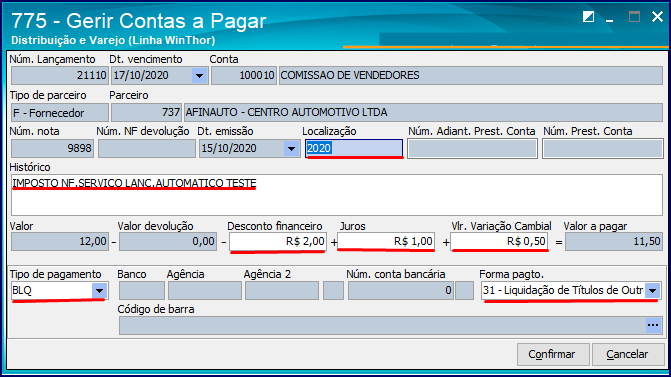Click the Histórico text area
The image size is (671, 377).
tap(336, 195)
